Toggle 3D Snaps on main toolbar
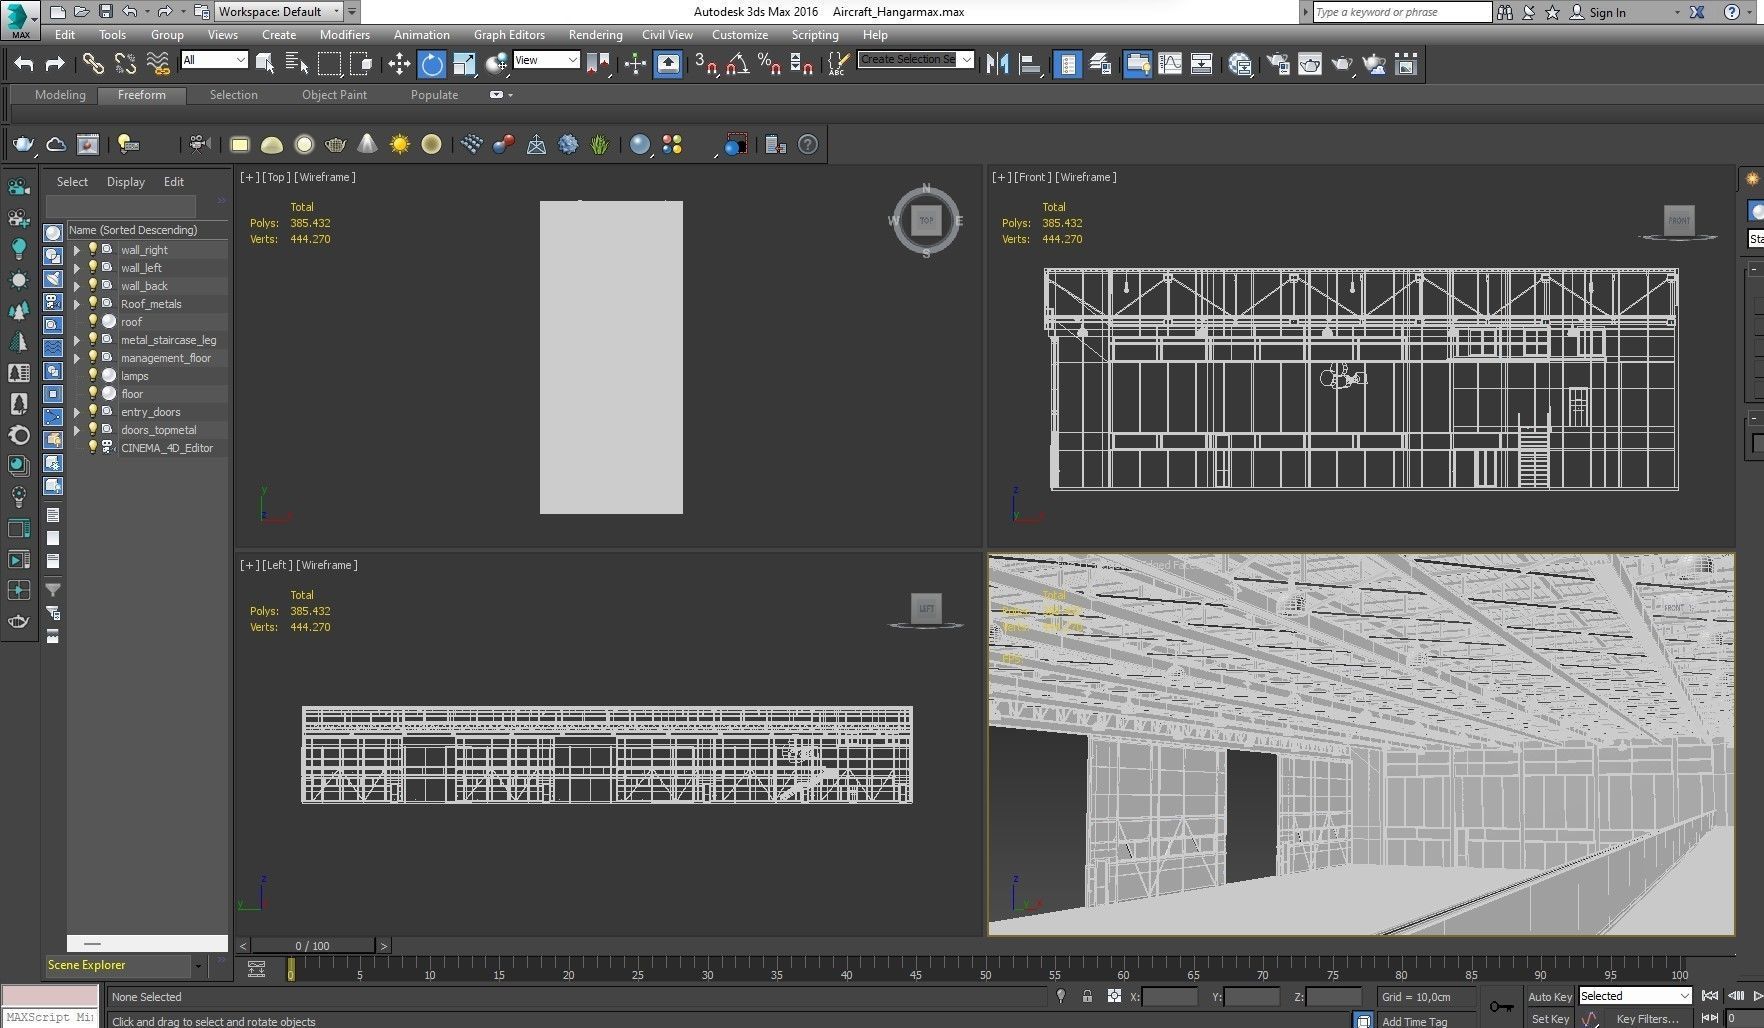 point(705,65)
